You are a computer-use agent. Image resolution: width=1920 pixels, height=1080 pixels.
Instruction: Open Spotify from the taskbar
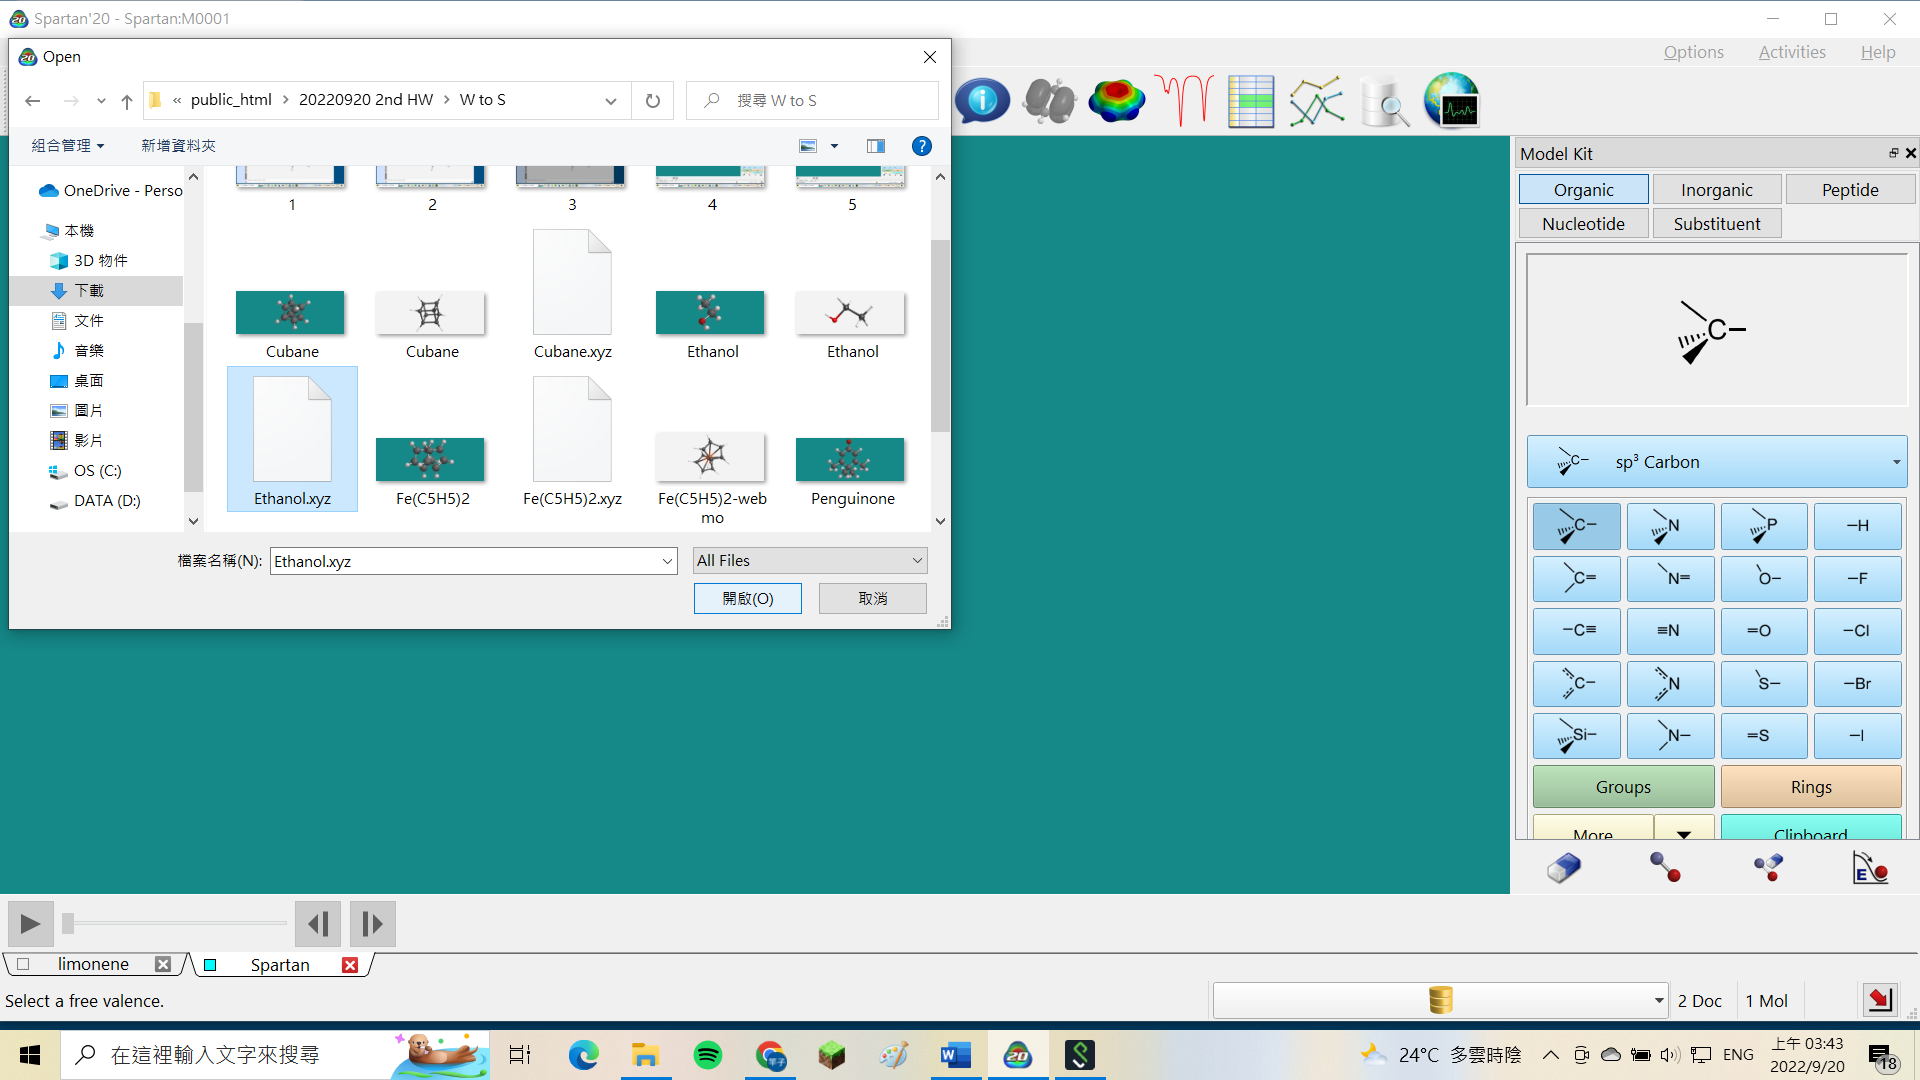point(708,1055)
